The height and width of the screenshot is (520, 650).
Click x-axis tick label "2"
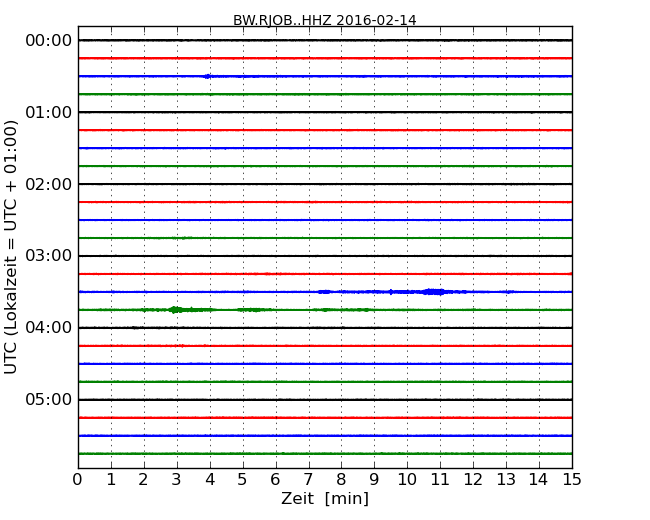143,479
